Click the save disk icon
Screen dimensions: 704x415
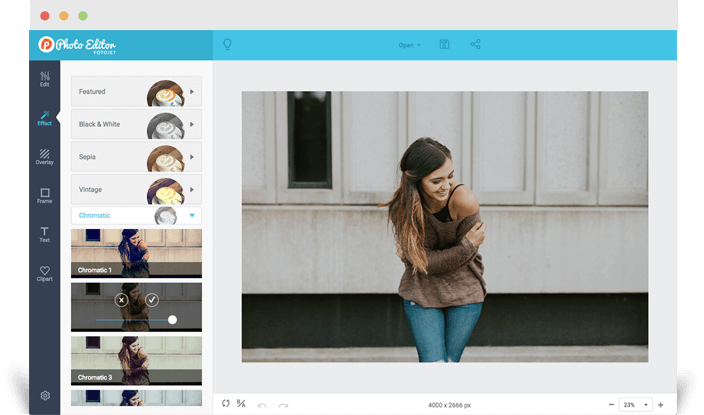pyautogui.click(x=444, y=44)
